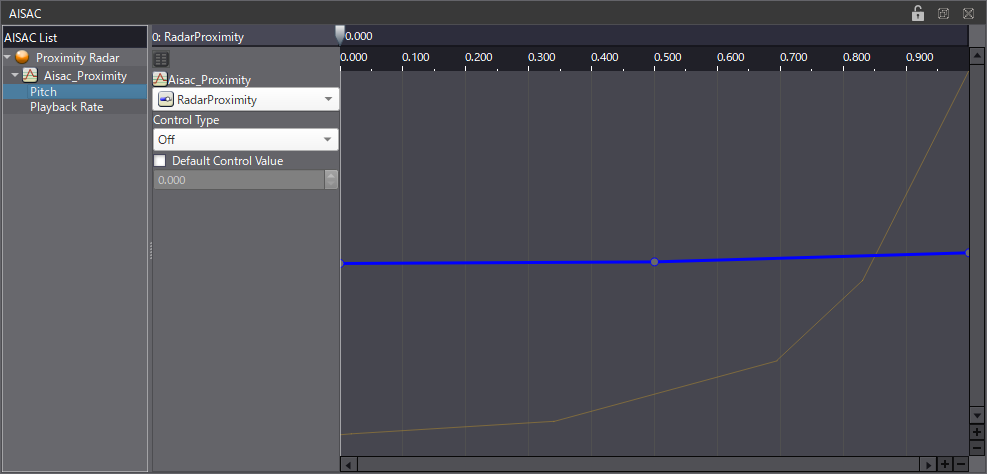
Task: Click the float panel icon in title bar
Action: point(944,13)
